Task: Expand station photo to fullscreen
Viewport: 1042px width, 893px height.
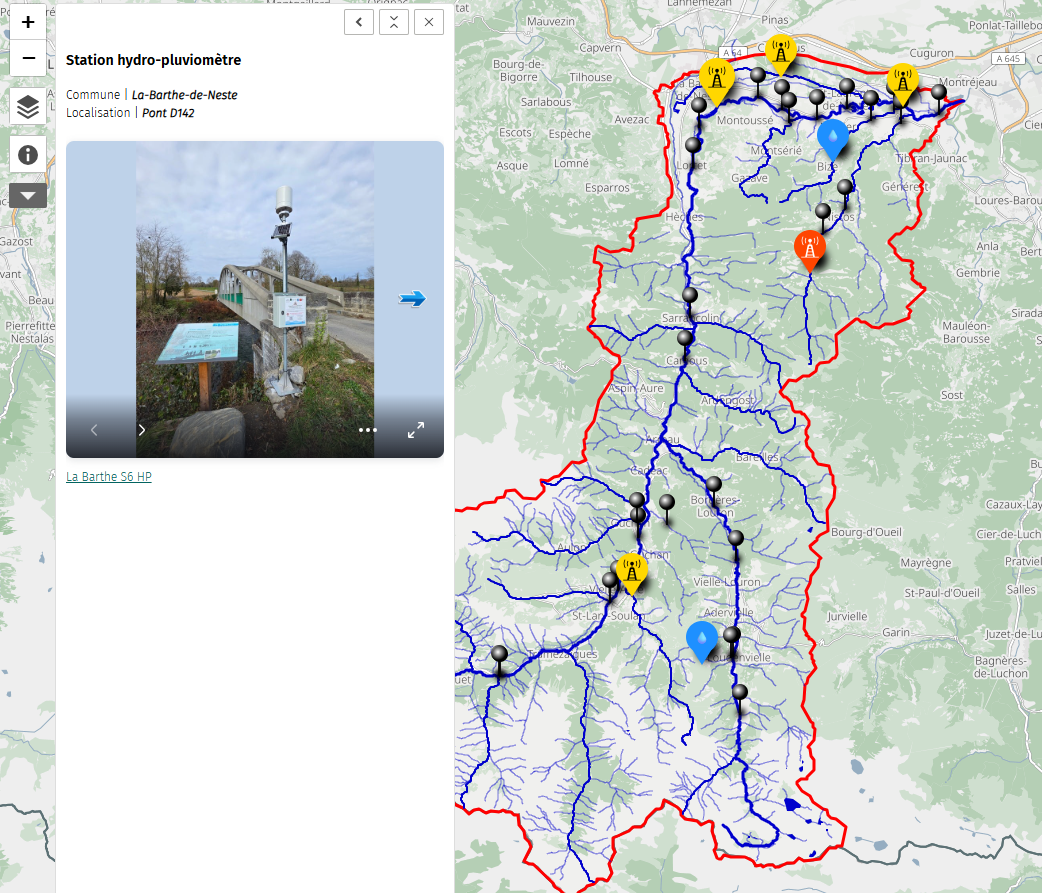Action: tap(416, 430)
